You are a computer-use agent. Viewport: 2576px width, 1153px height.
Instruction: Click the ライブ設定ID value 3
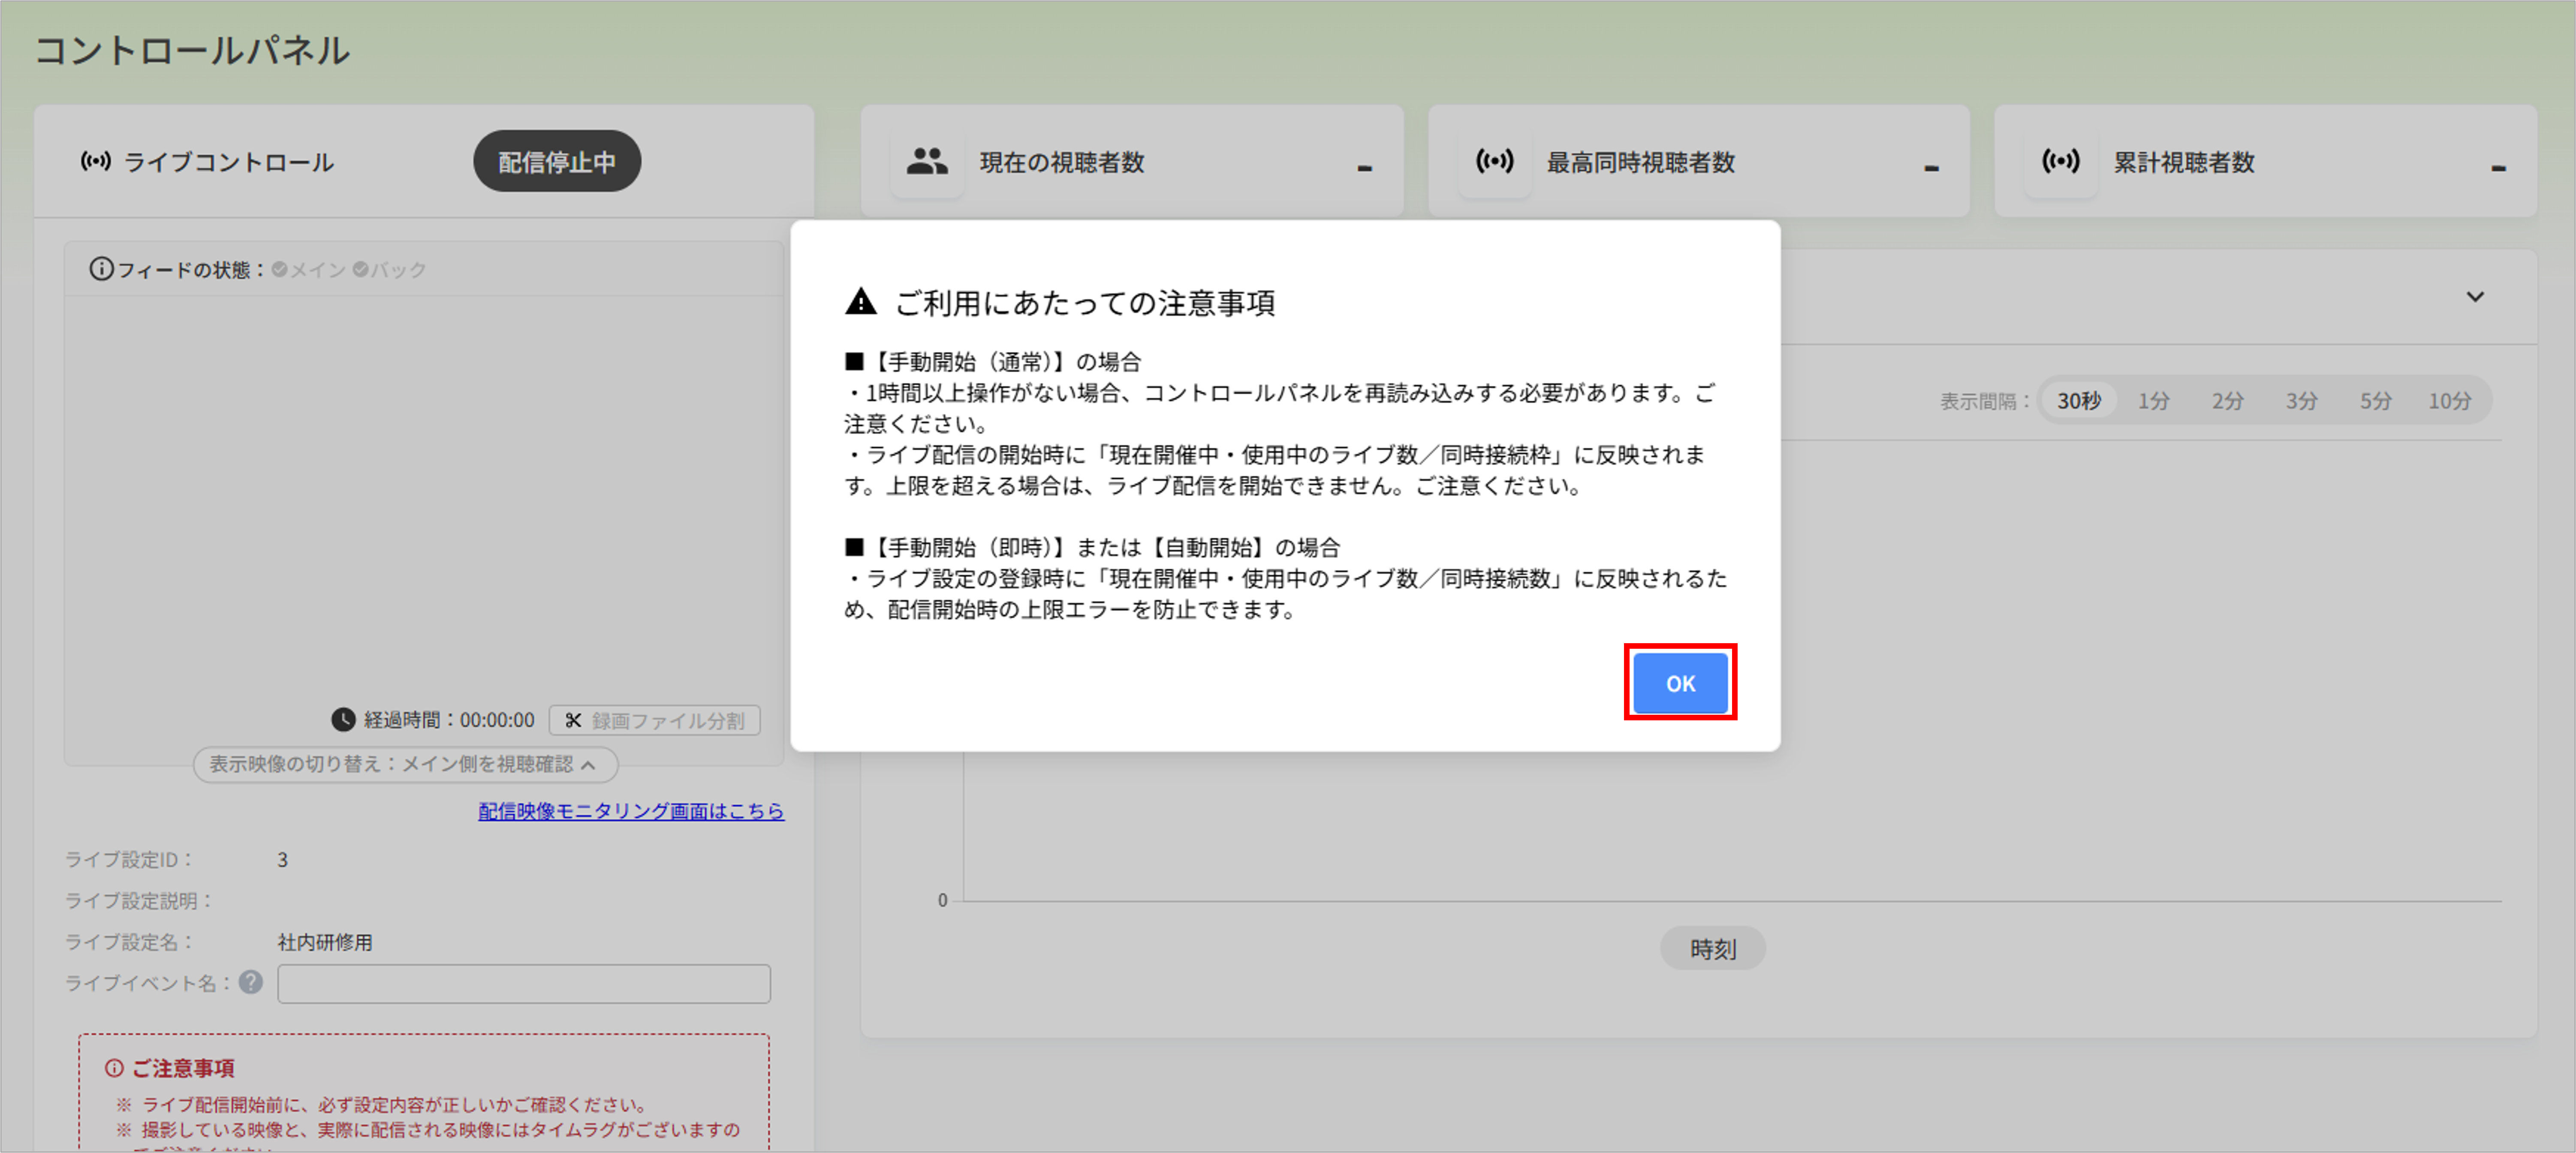tap(283, 860)
